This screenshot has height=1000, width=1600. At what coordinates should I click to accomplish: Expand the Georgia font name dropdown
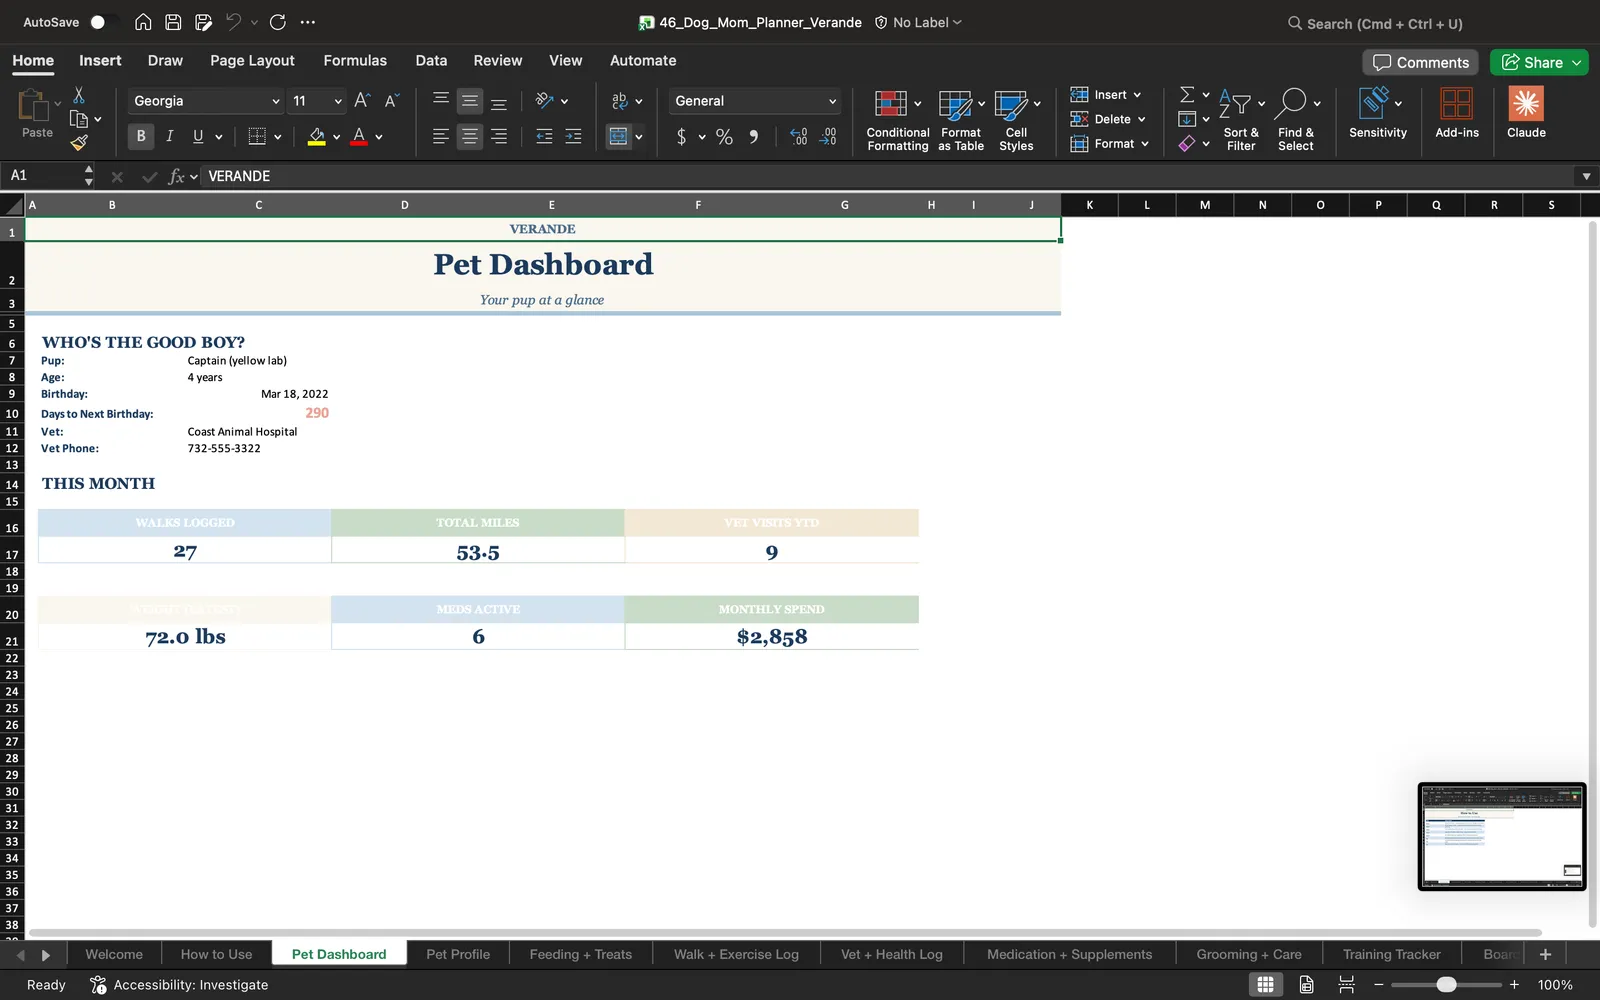[275, 101]
